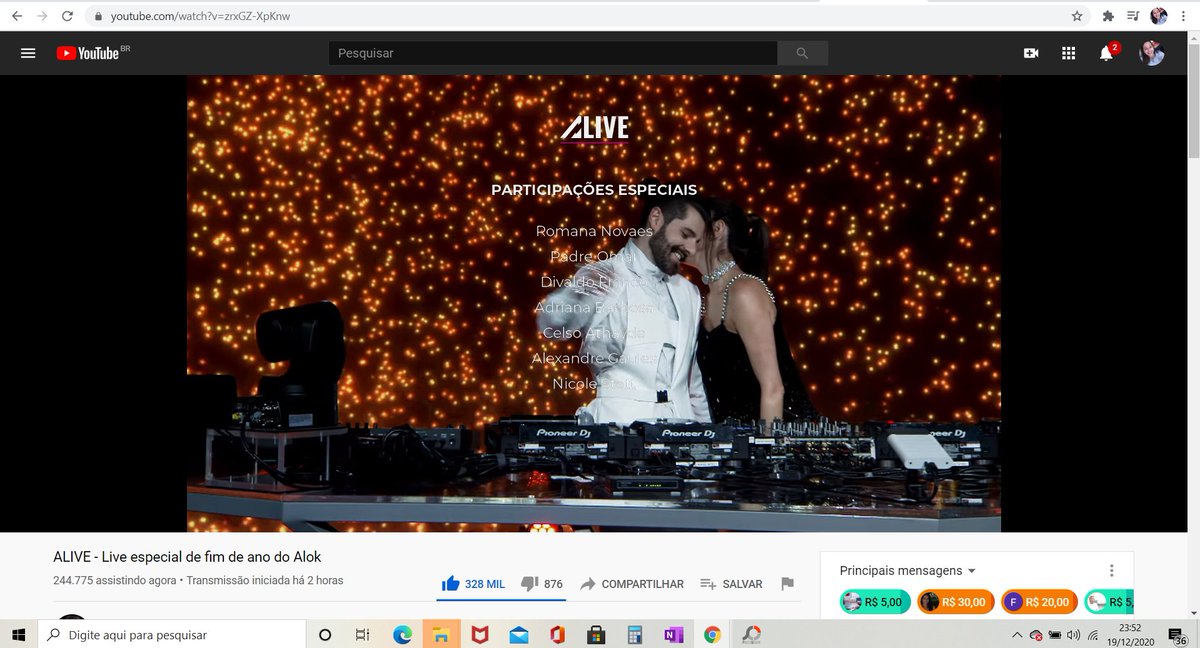Open Microsoft Office from taskbar
The height and width of the screenshot is (648, 1200).
tap(557, 634)
